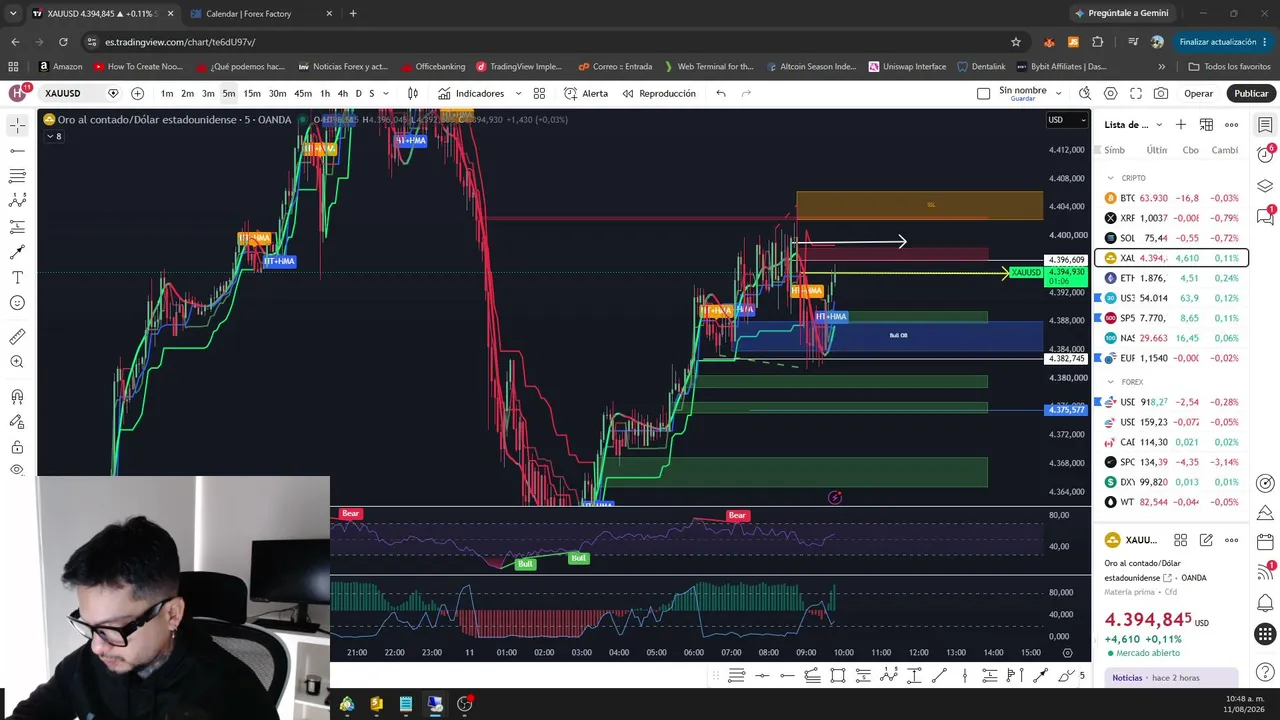Expand the timeframe list dropdown
The width and height of the screenshot is (1280, 720).
point(387,93)
